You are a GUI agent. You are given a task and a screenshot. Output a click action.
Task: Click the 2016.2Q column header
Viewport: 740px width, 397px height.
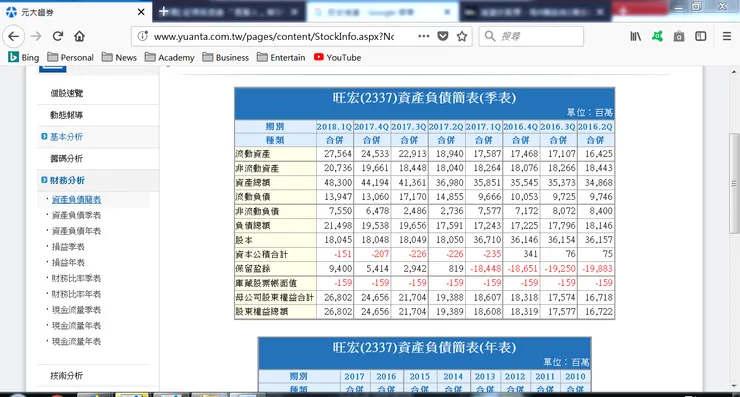(x=596, y=127)
